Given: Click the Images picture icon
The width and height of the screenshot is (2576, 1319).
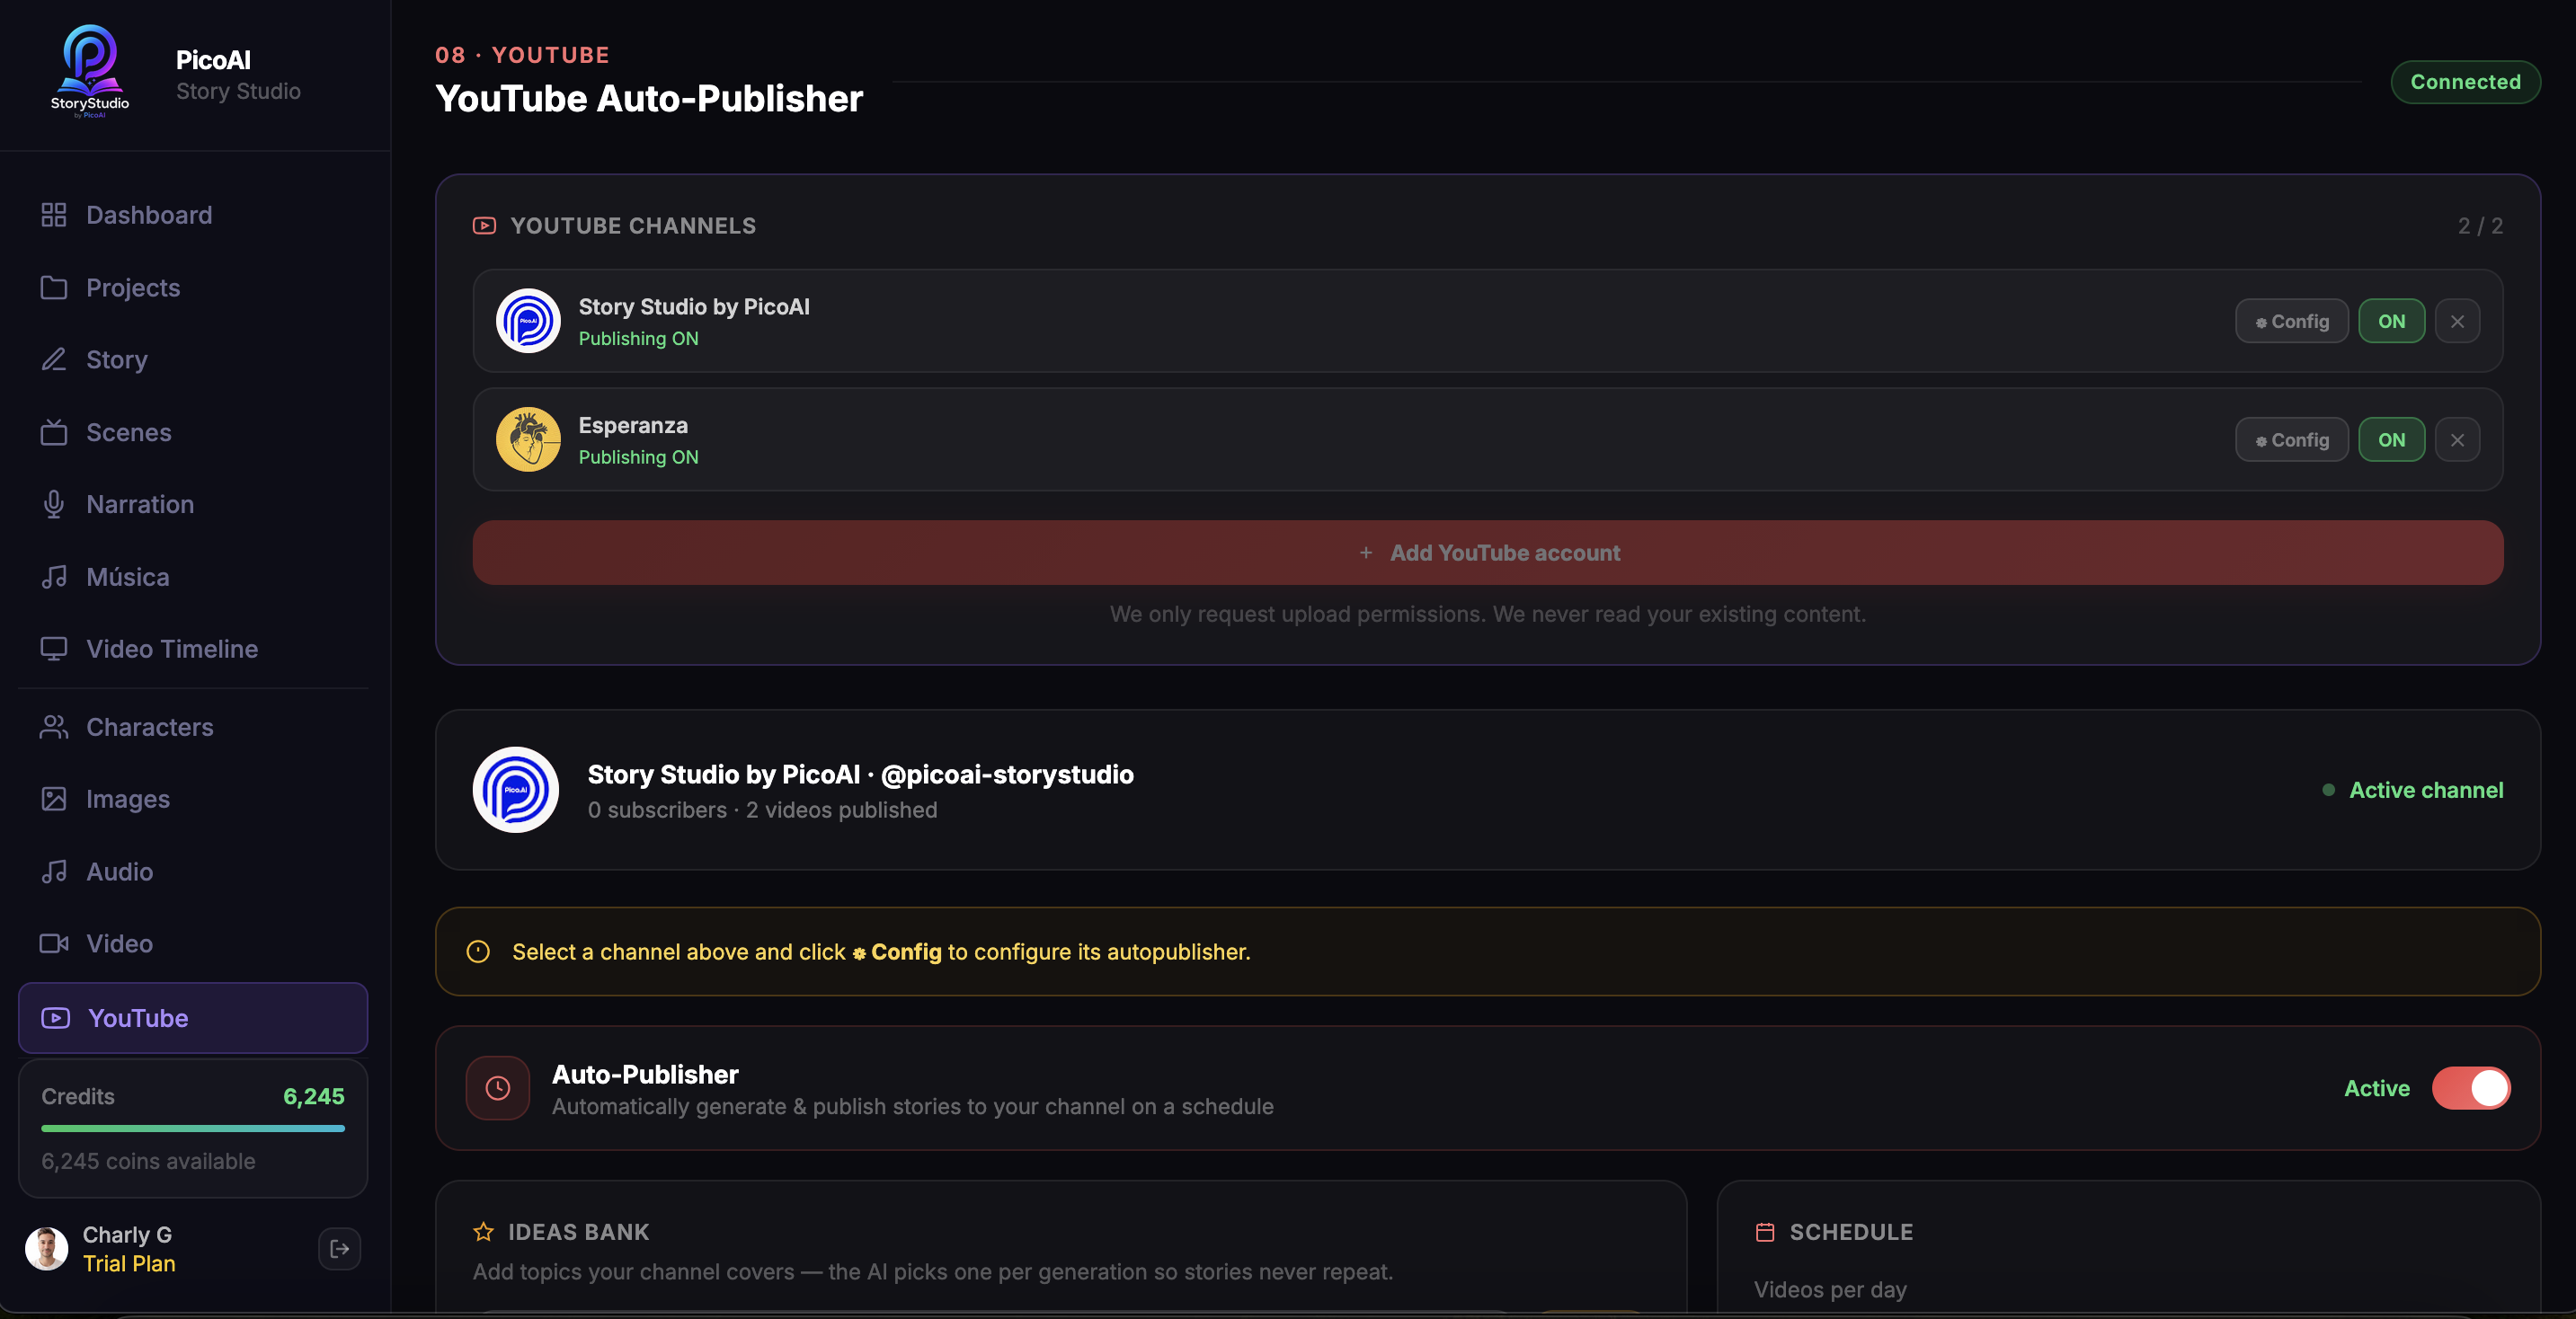Looking at the screenshot, I should [54, 799].
